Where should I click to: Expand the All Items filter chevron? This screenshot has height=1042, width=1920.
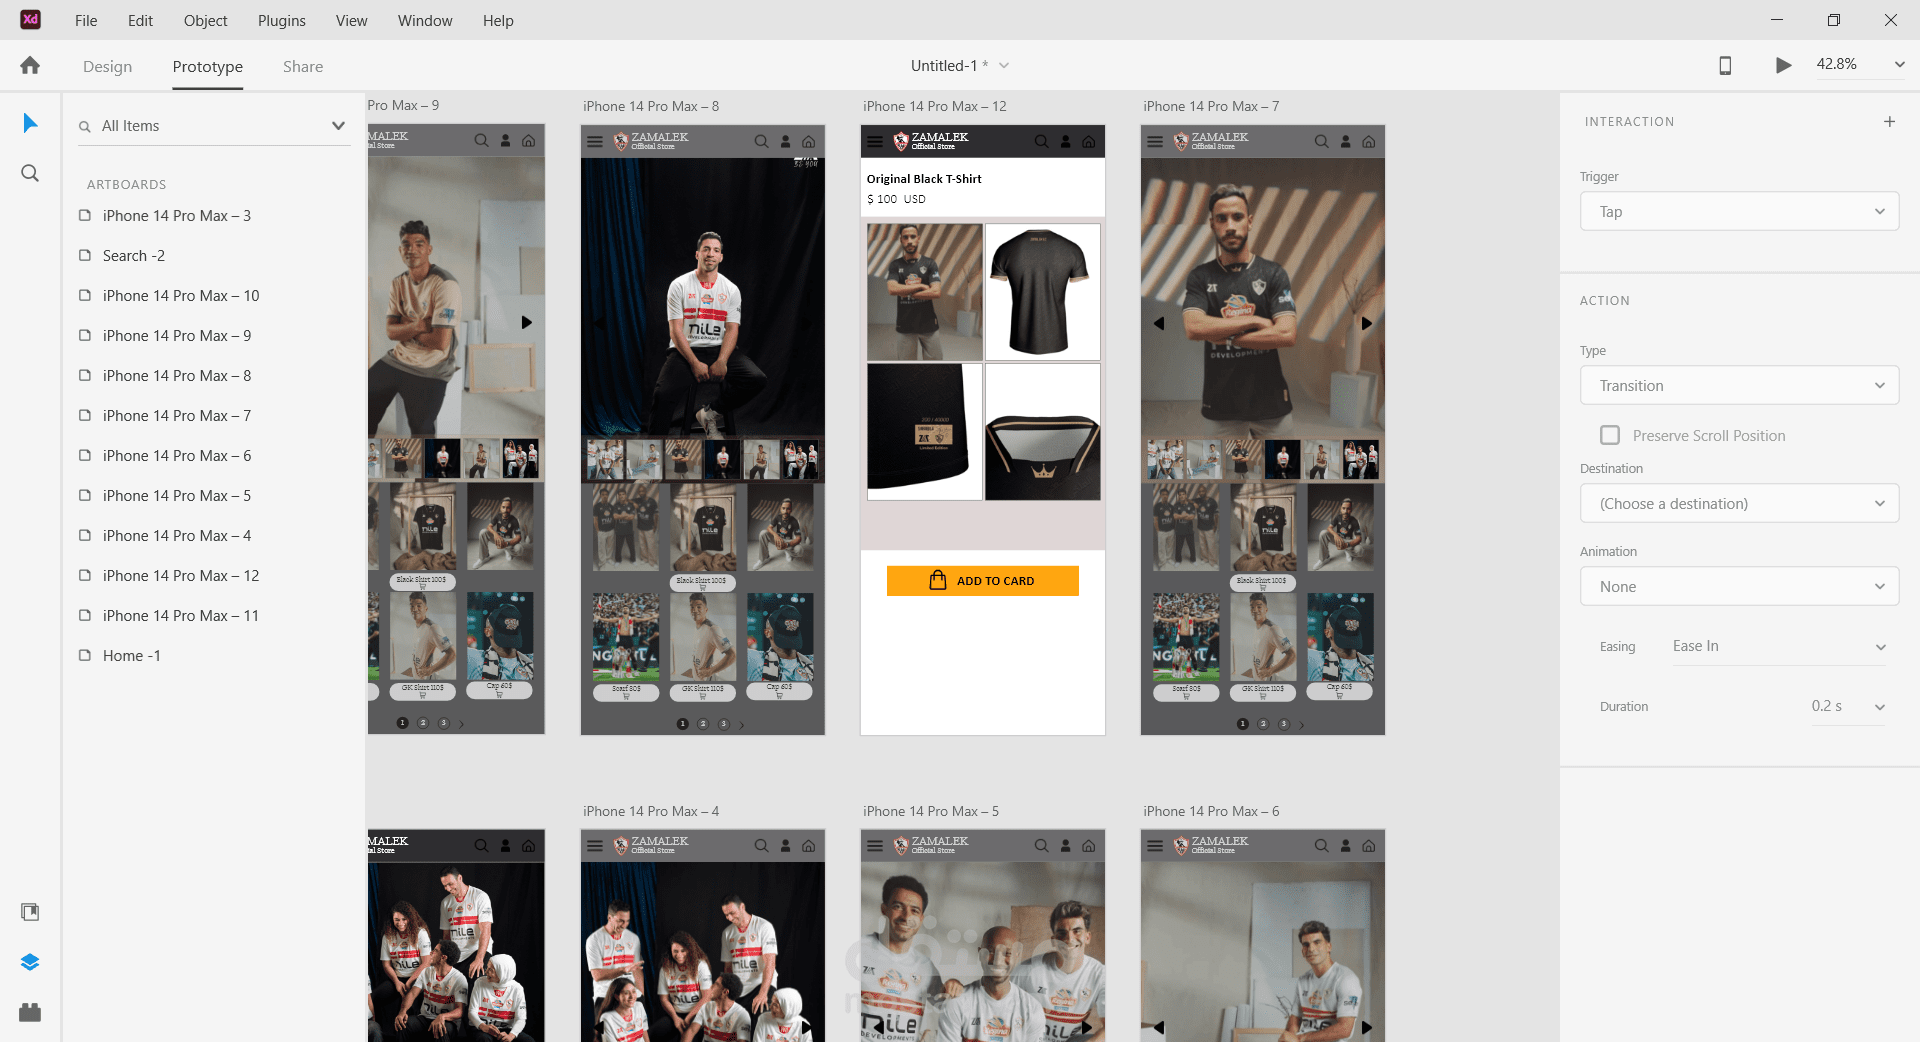coord(338,126)
